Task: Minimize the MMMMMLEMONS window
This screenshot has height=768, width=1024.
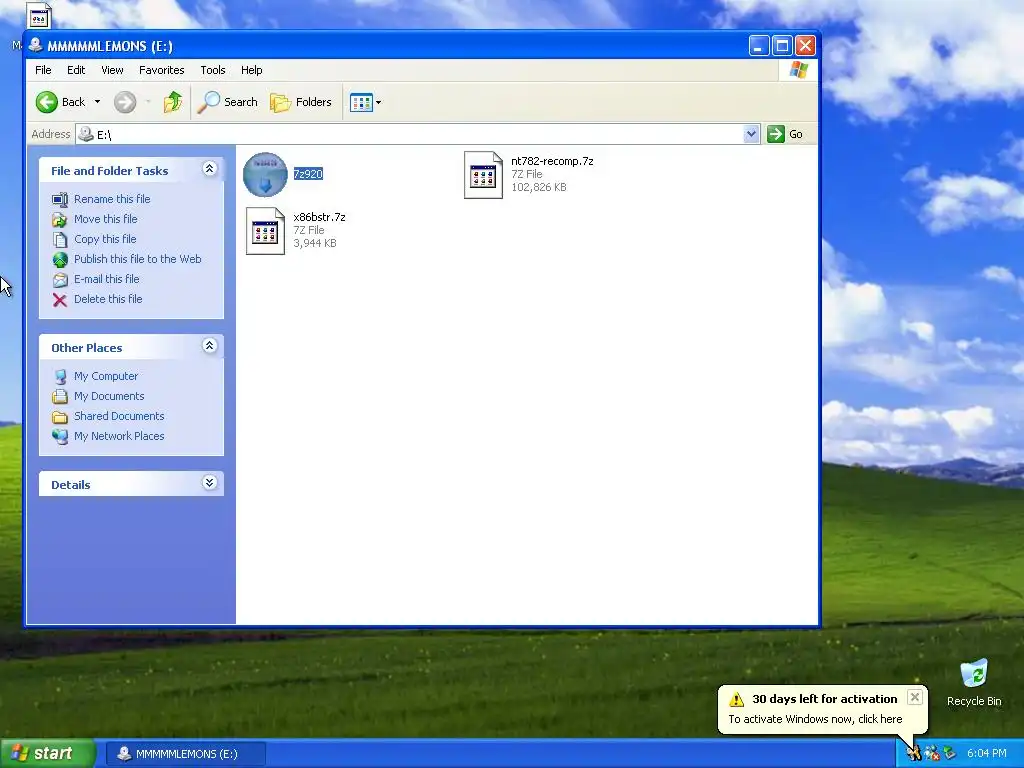Action: click(x=758, y=46)
